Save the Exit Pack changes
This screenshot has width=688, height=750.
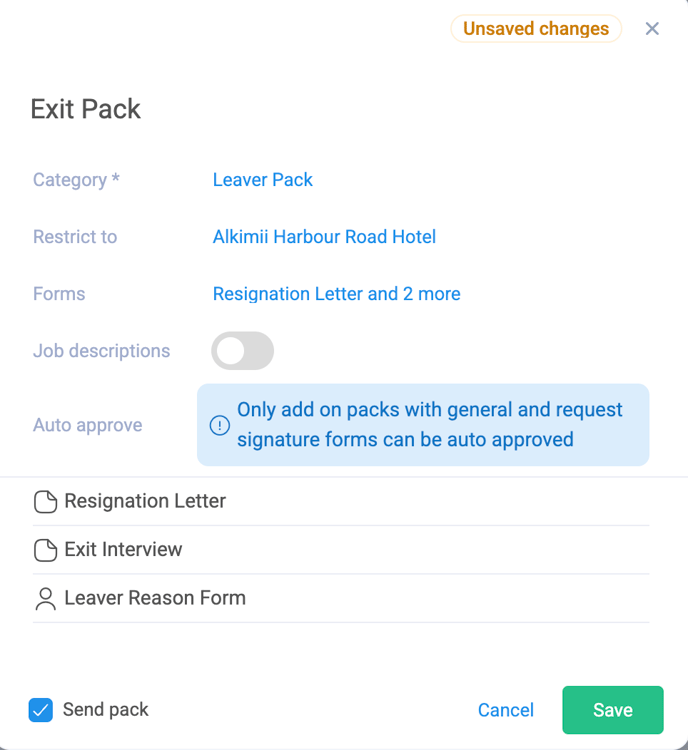coord(613,710)
